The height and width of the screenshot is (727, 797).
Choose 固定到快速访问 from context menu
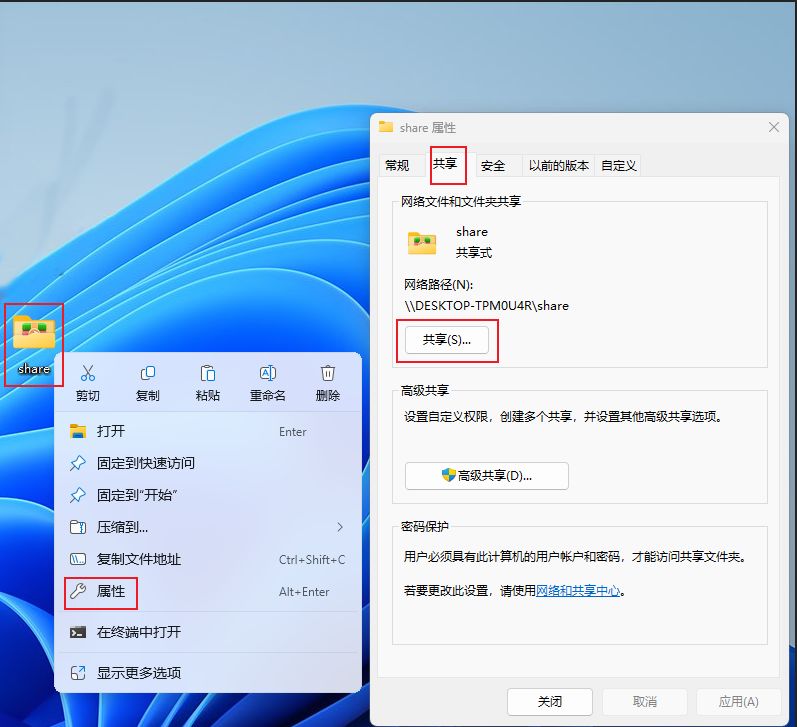[x=145, y=463]
